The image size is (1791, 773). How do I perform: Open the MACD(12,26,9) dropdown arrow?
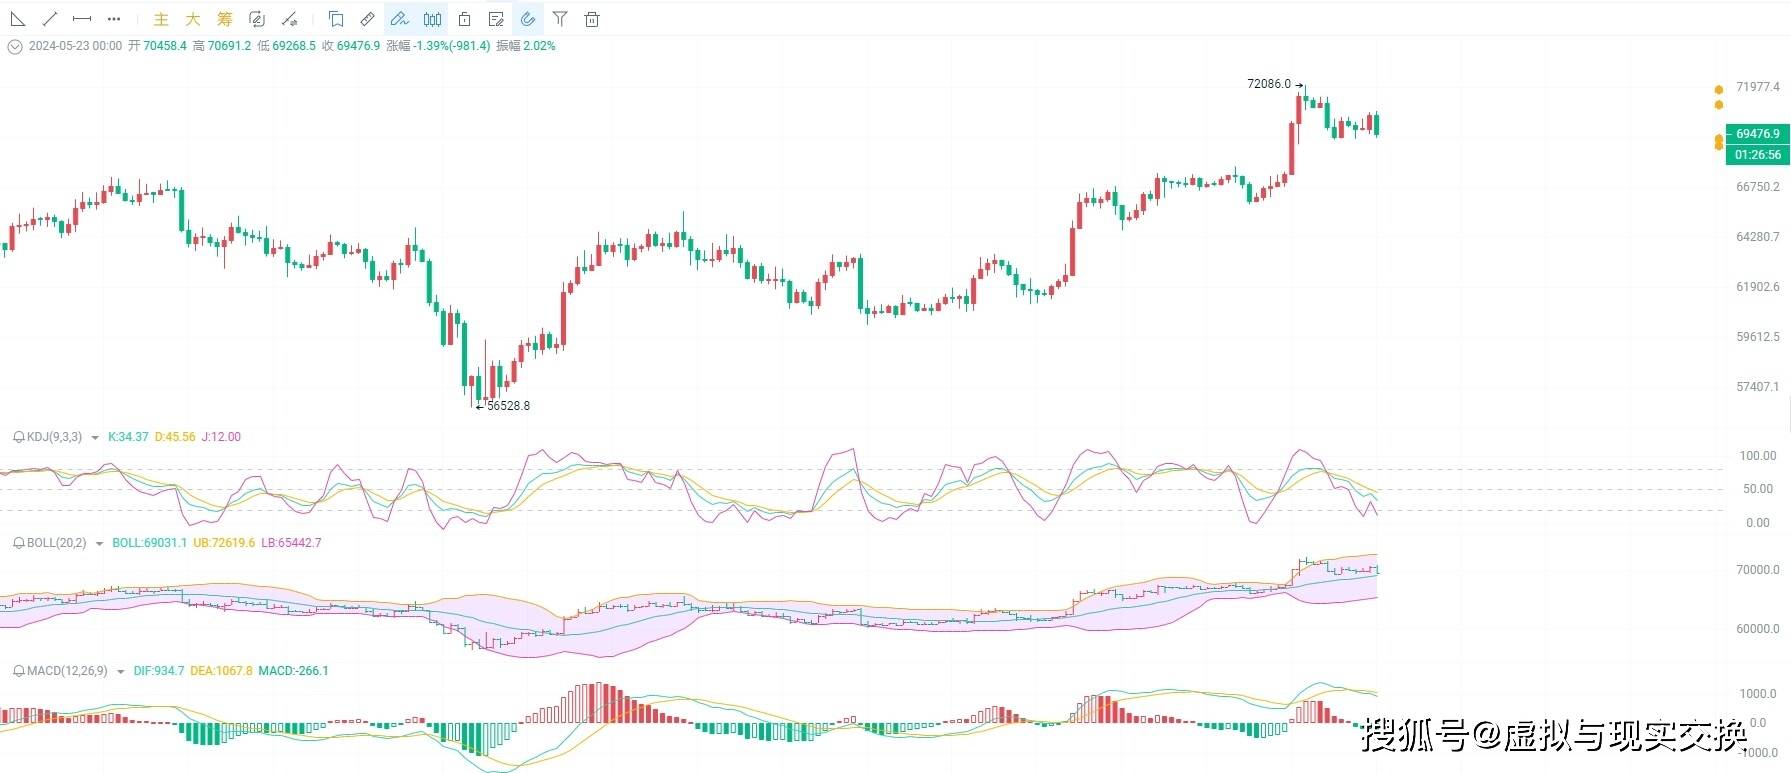tap(120, 672)
